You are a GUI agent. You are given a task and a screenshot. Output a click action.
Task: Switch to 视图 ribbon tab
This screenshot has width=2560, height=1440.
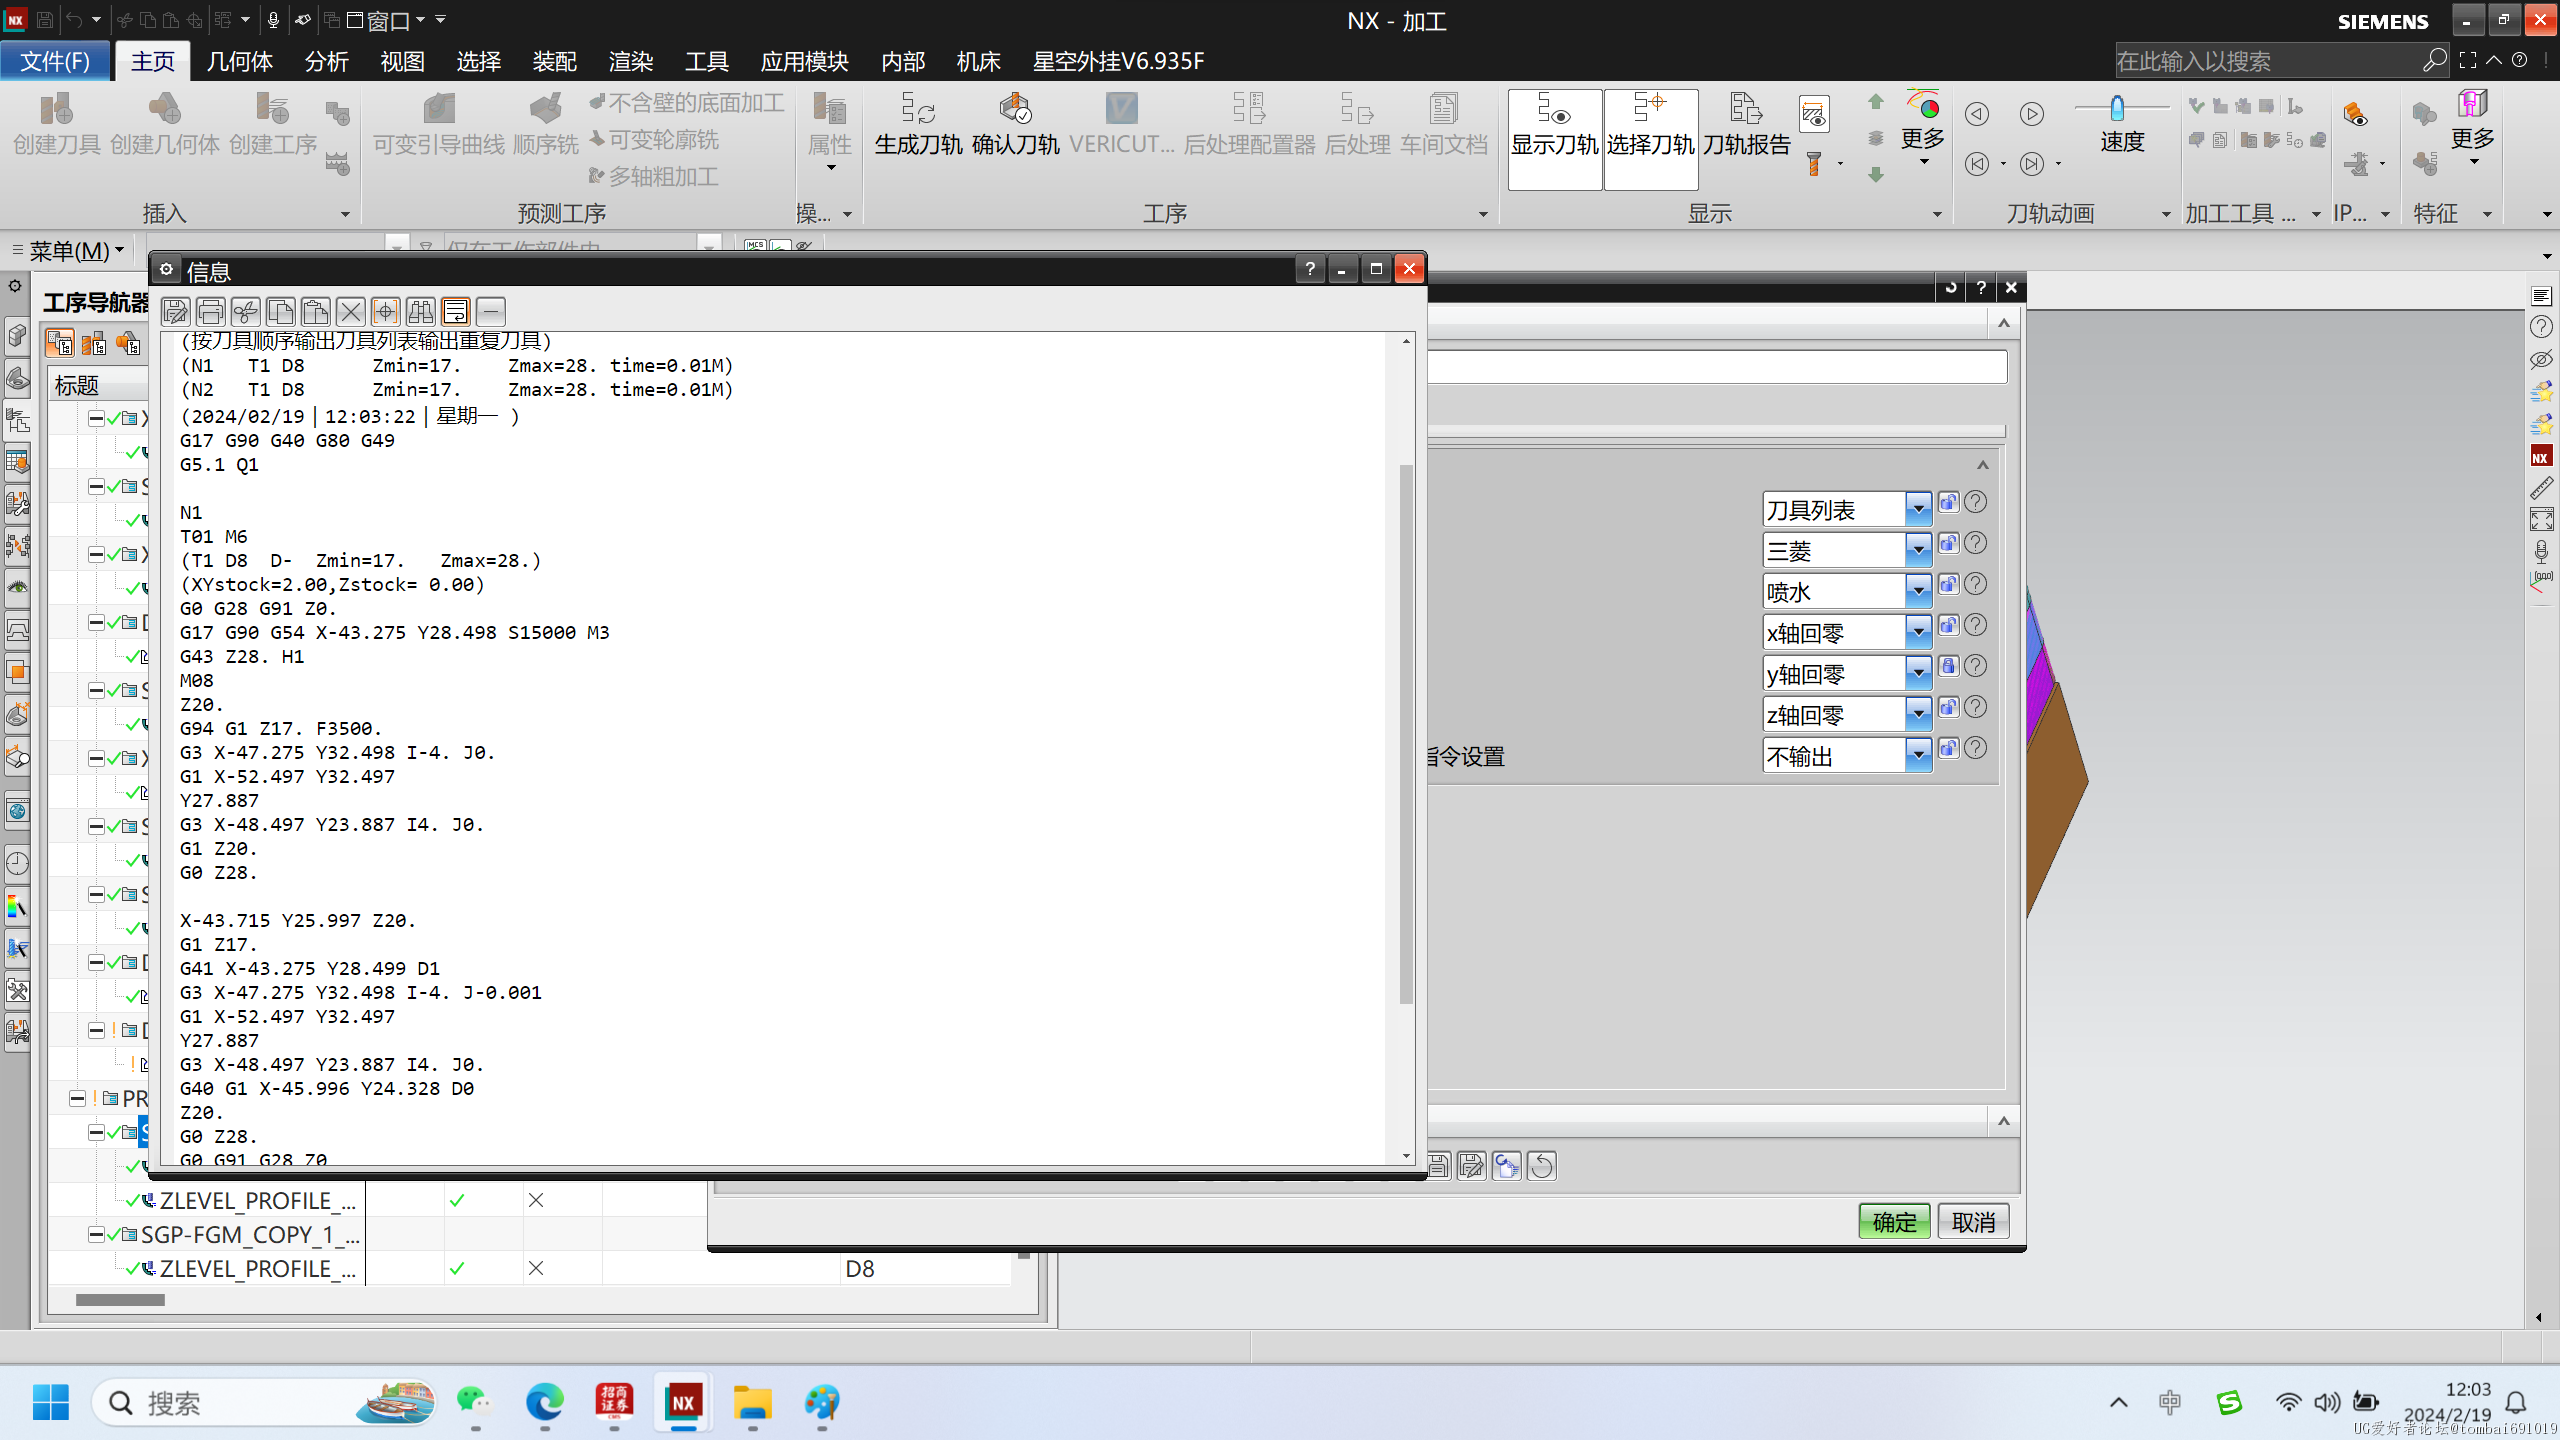(x=402, y=61)
